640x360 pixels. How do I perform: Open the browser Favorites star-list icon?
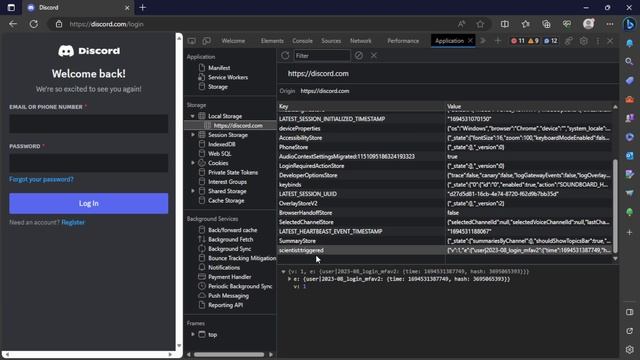tap(525, 24)
